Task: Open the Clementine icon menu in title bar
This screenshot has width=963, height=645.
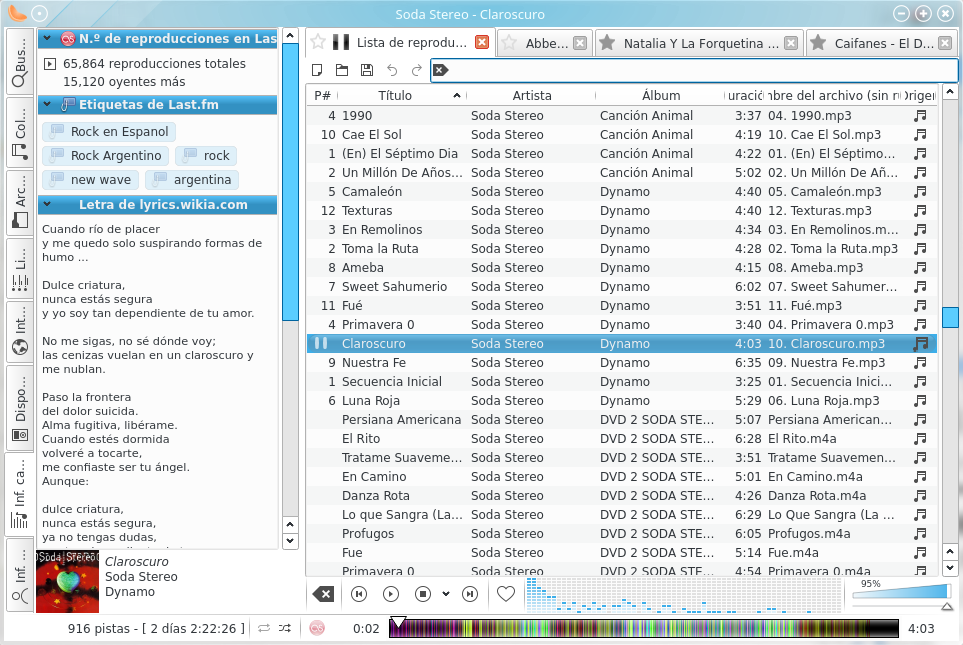Action: [17, 13]
